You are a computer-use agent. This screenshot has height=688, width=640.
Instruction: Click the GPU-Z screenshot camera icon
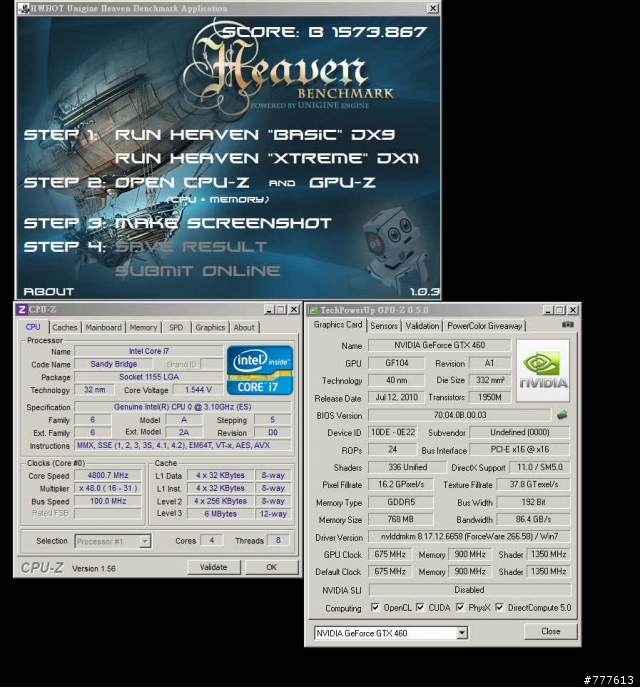coord(567,325)
